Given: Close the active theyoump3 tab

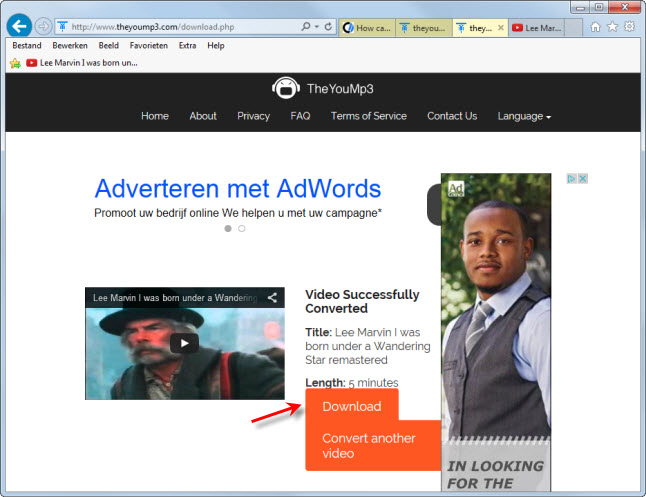Looking at the screenshot, I should pyautogui.click(x=501, y=28).
